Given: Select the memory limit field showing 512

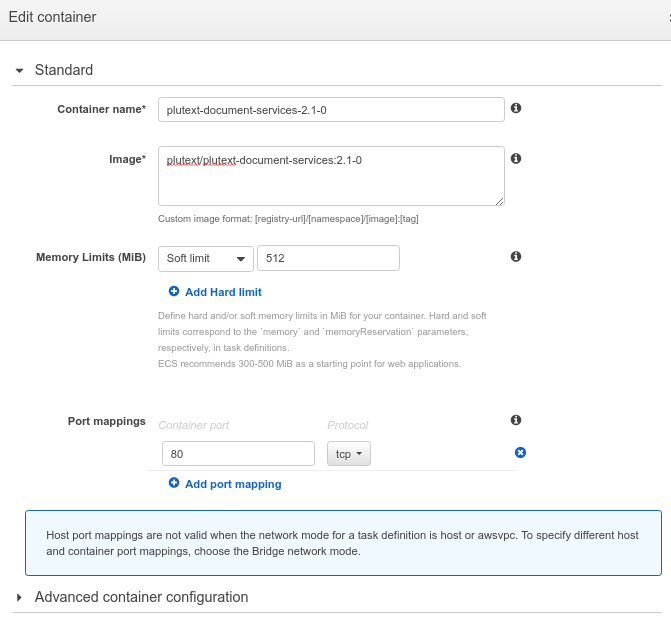Looking at the screenshot, I should pos(328,258).
